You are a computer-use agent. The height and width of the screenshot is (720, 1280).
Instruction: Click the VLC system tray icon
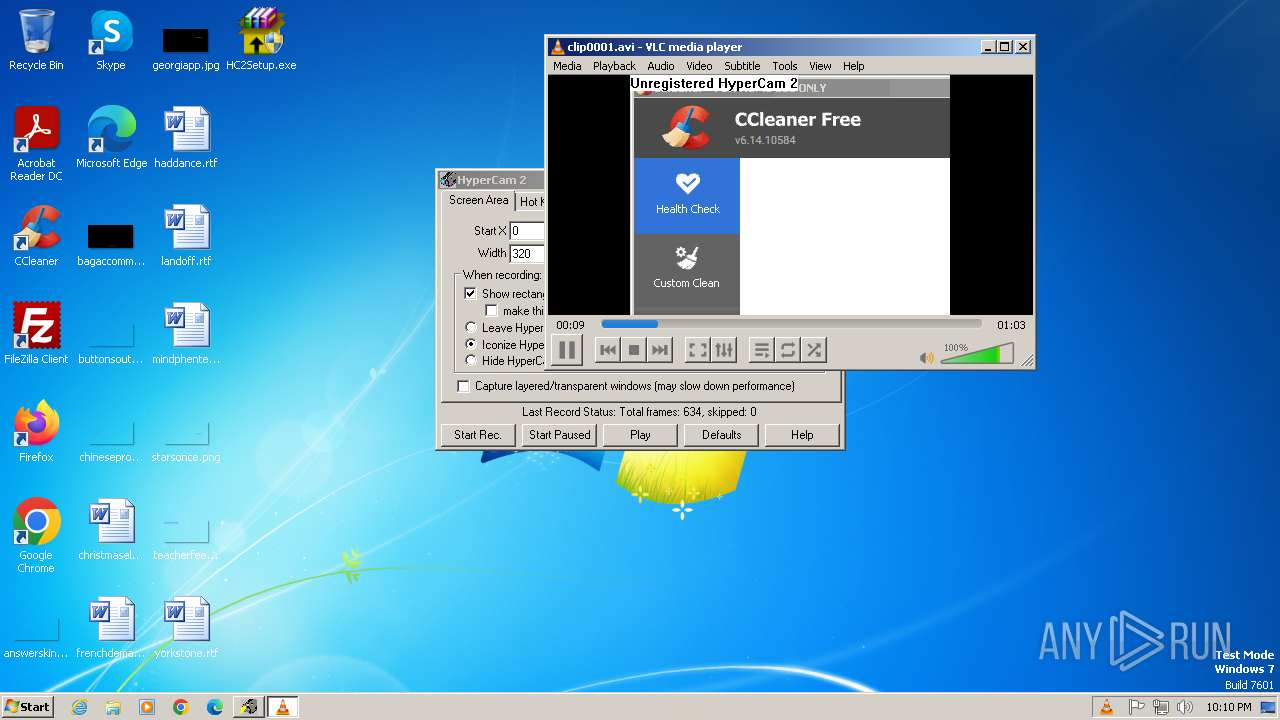point(1106,707)
